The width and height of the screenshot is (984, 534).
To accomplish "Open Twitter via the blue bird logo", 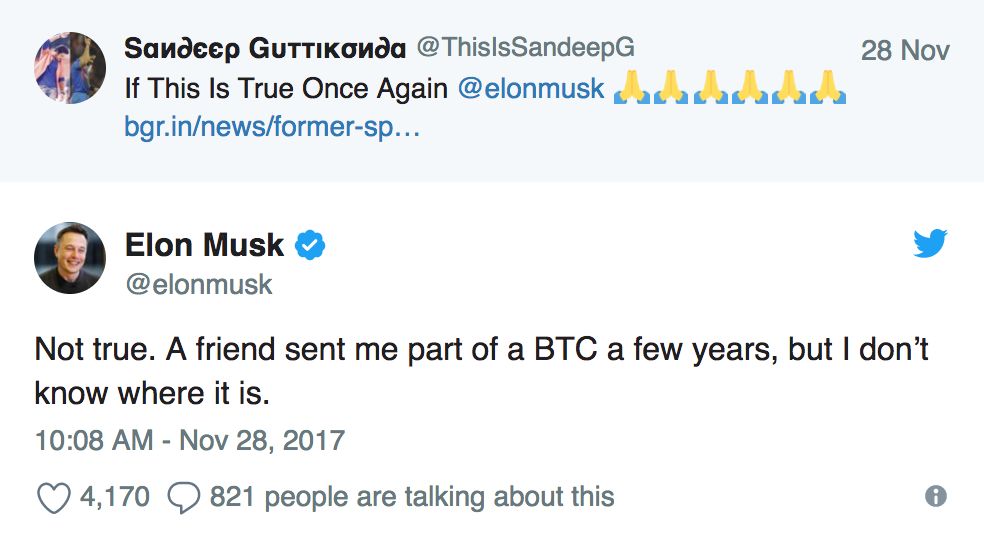I will point(929,243).
